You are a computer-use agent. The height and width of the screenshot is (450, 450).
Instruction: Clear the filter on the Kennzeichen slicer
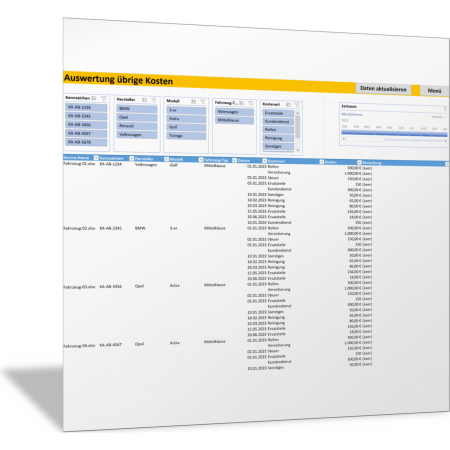pyautogui.click(x=104, y=98)
